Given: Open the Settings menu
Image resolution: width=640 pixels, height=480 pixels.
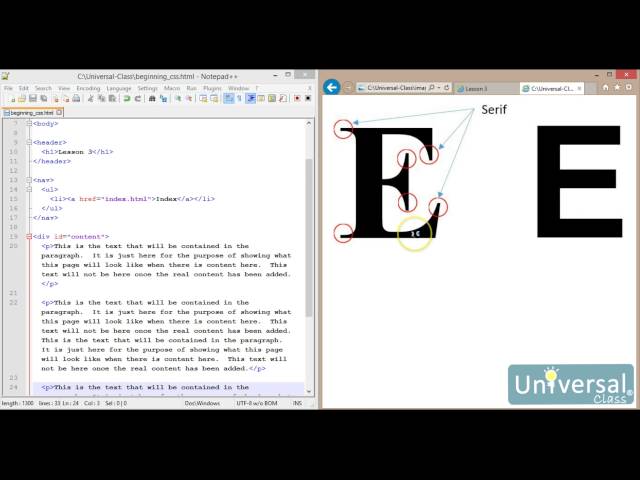Looking at the screenshot, I should [147, 88].
